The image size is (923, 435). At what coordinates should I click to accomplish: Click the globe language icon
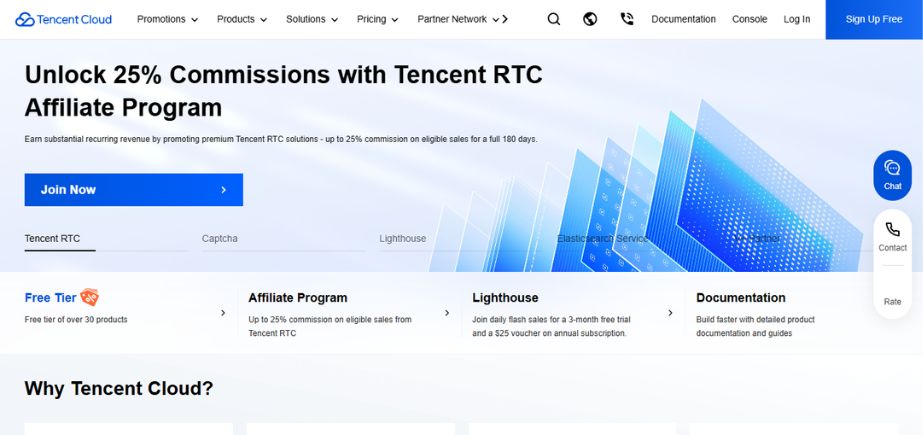[590, 19]
